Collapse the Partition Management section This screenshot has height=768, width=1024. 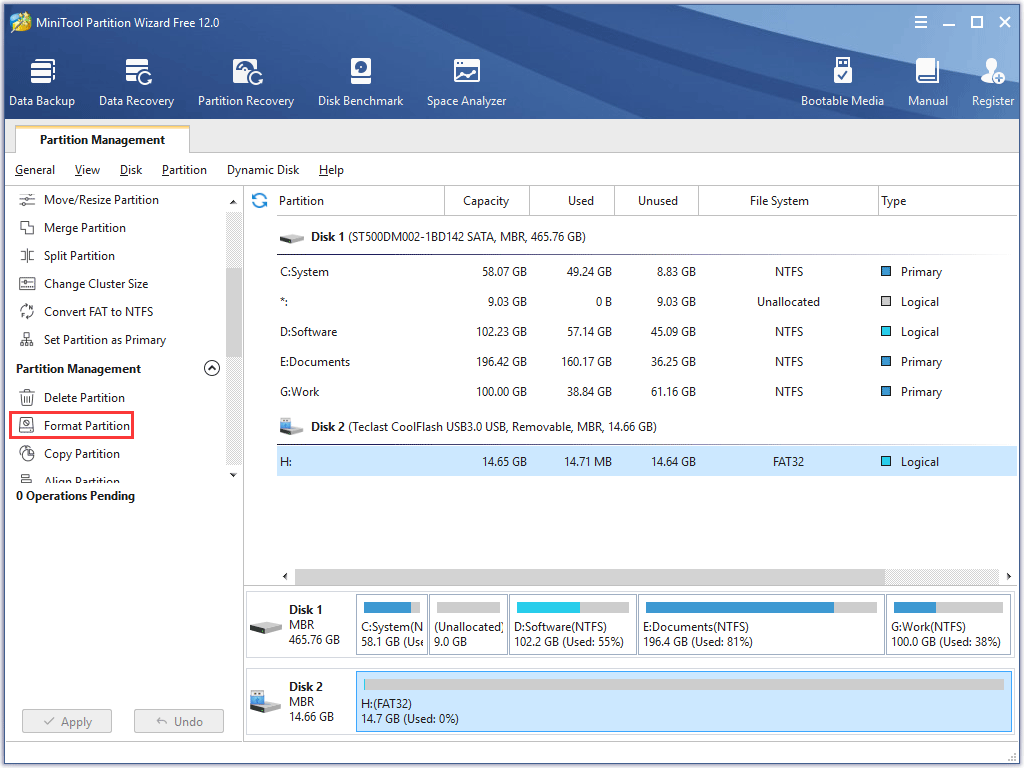212,368
